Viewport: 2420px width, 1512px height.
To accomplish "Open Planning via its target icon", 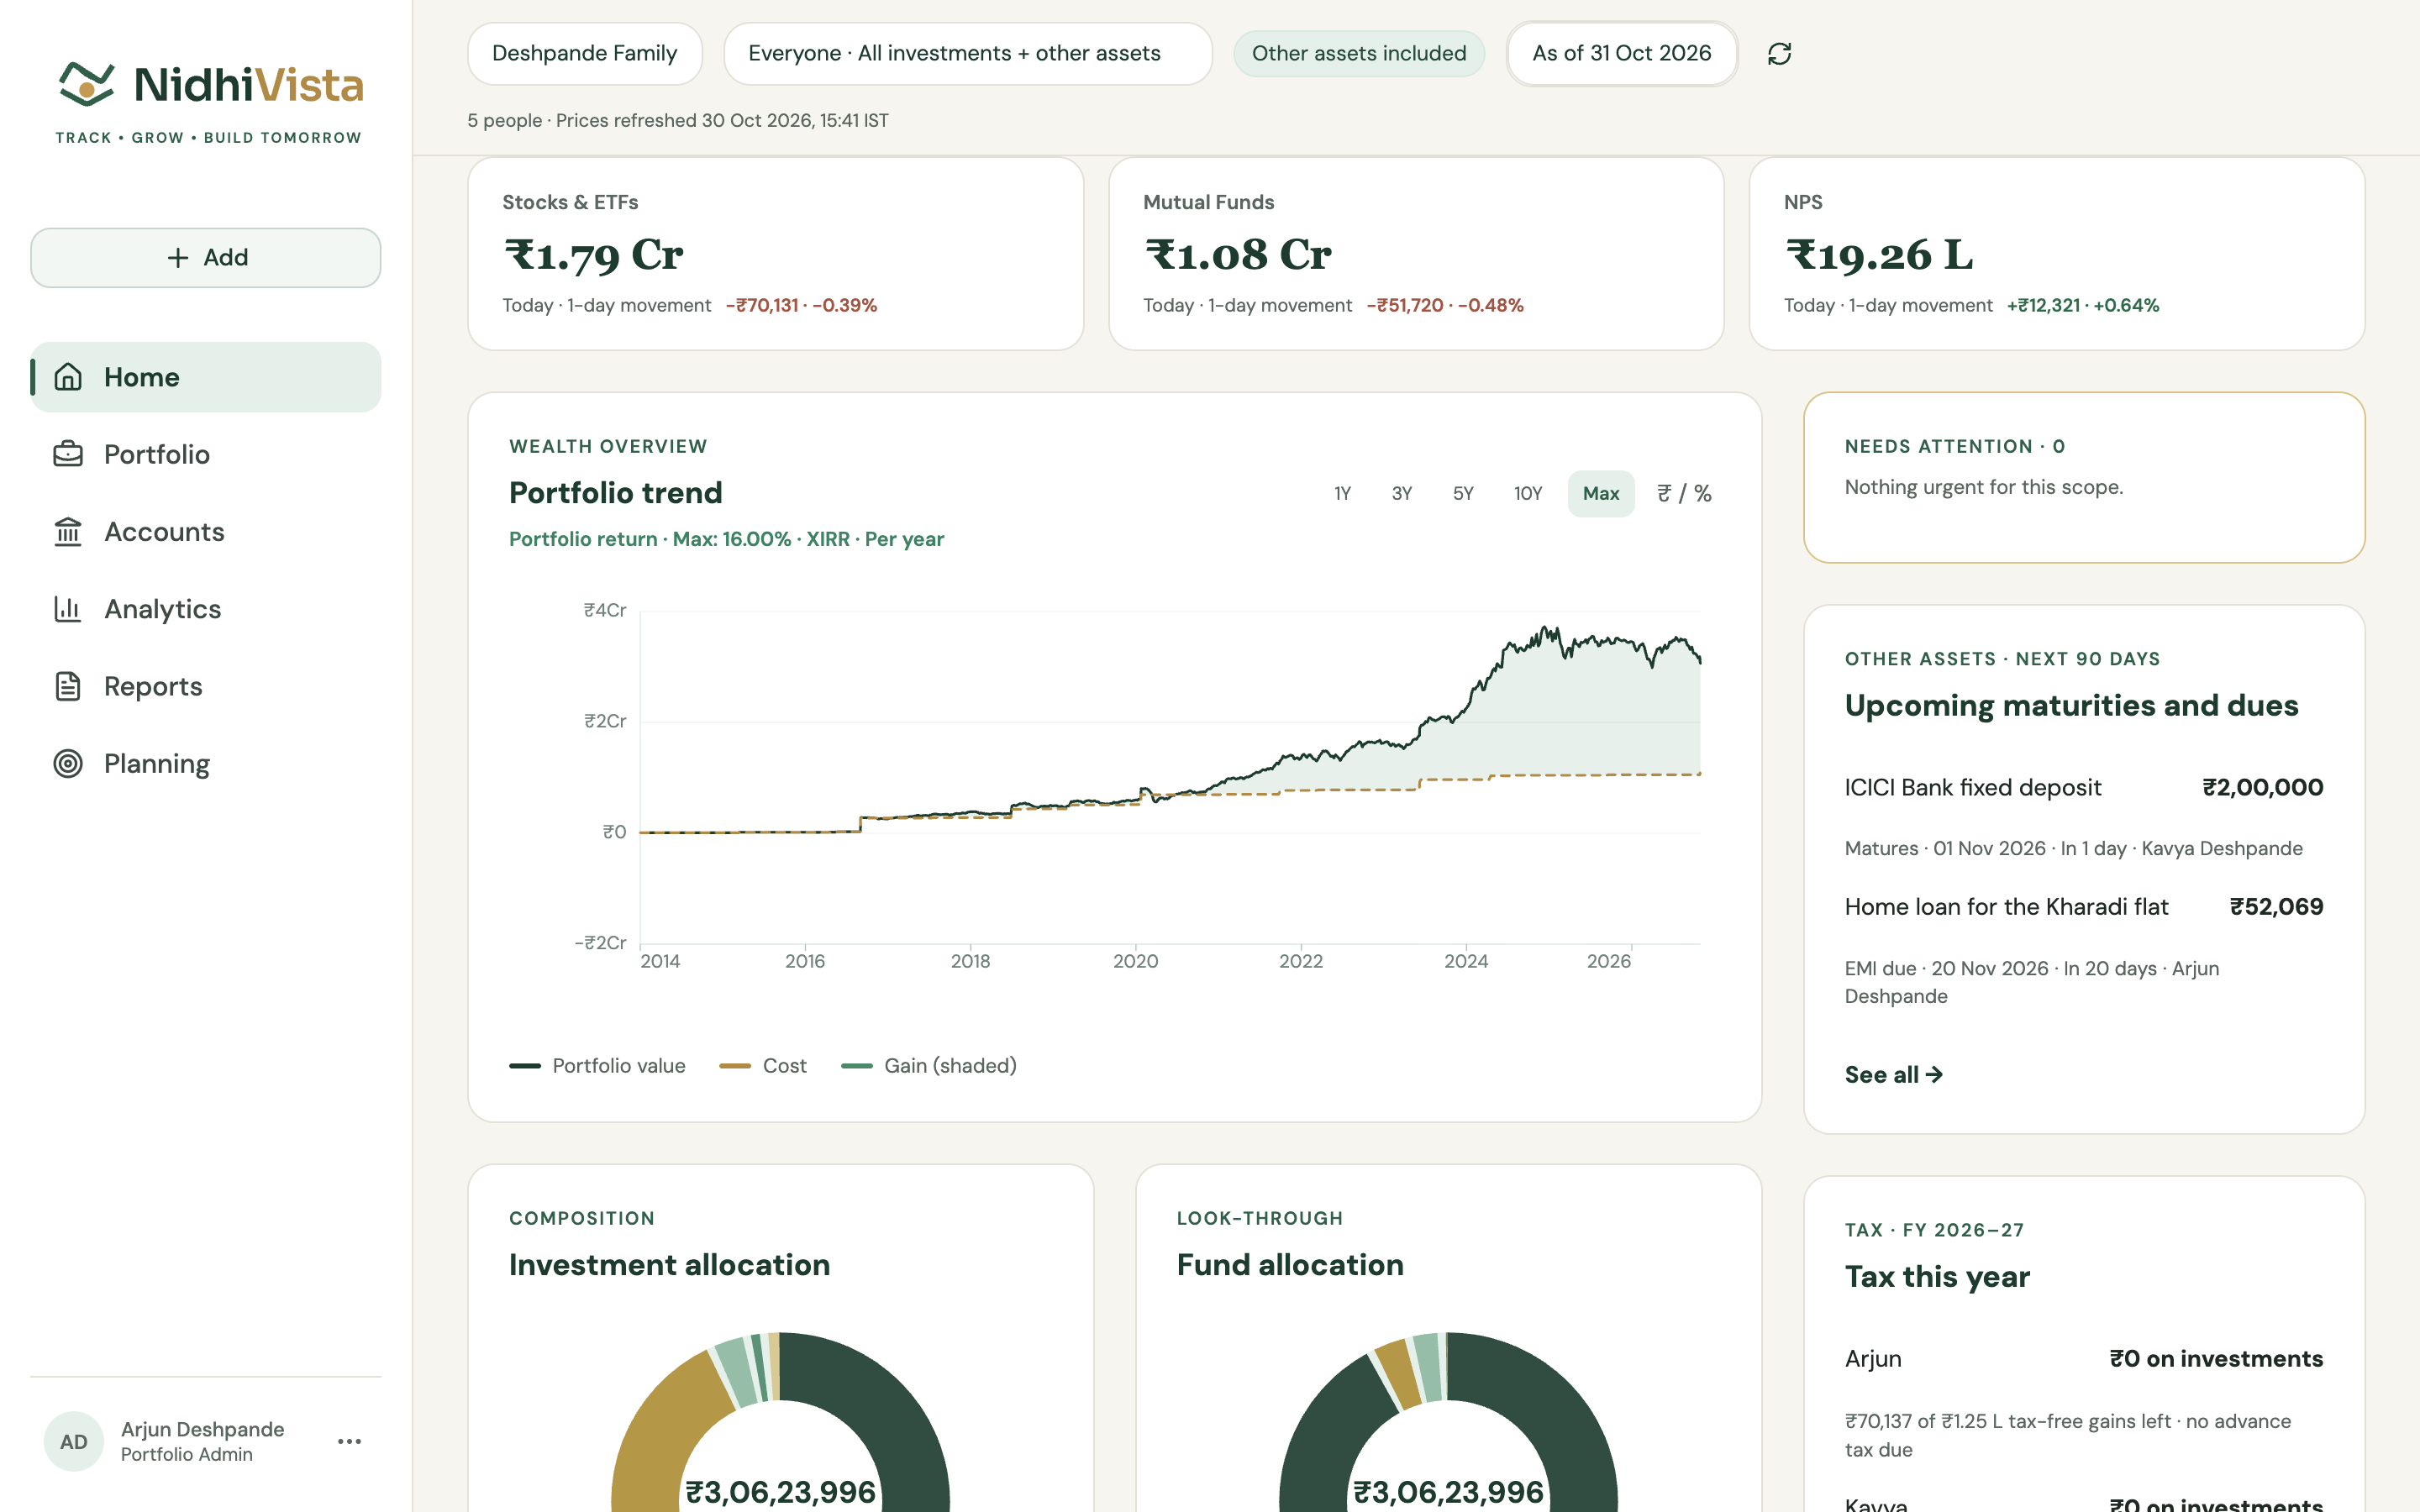I will click(68, 764).
